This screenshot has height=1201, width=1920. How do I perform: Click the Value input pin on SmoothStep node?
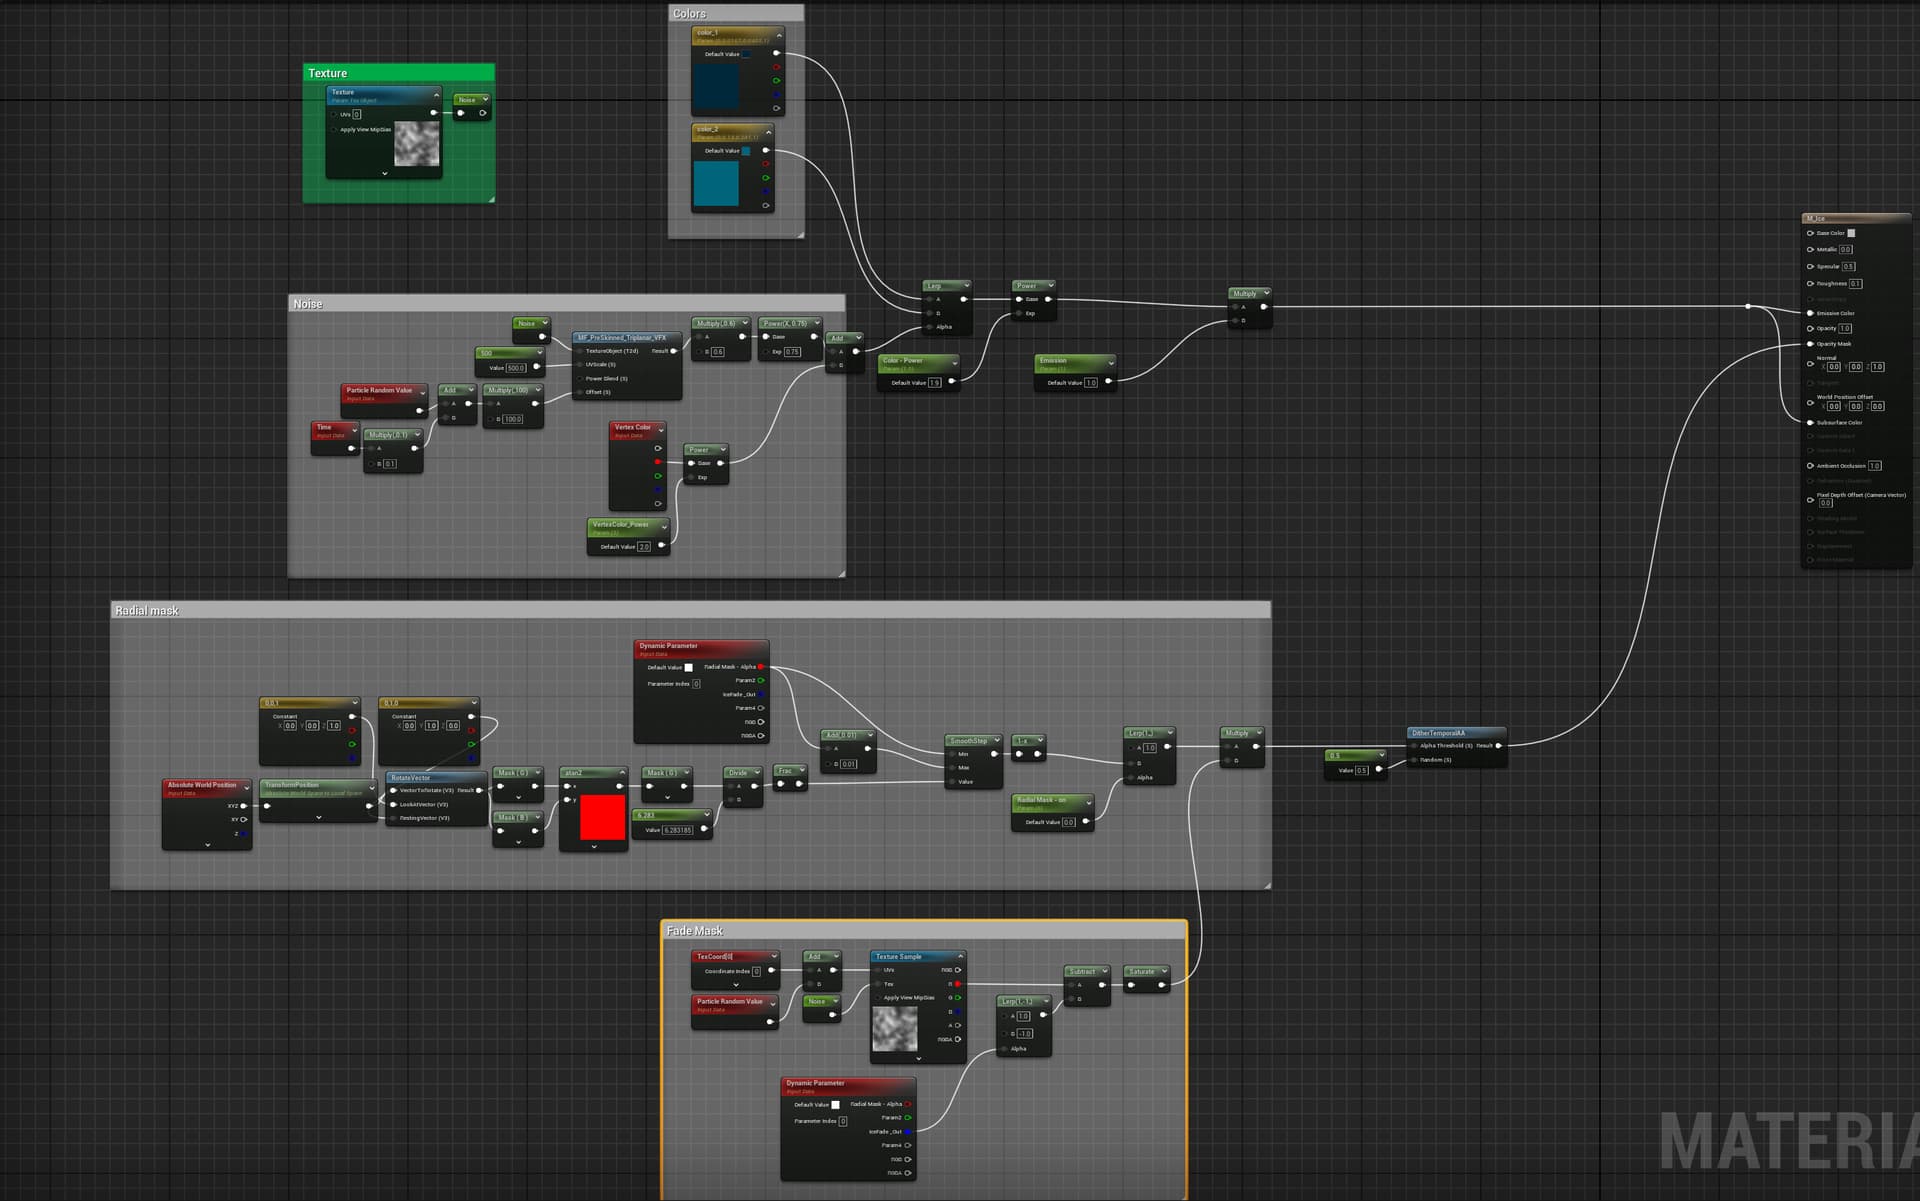coord(952,782)
